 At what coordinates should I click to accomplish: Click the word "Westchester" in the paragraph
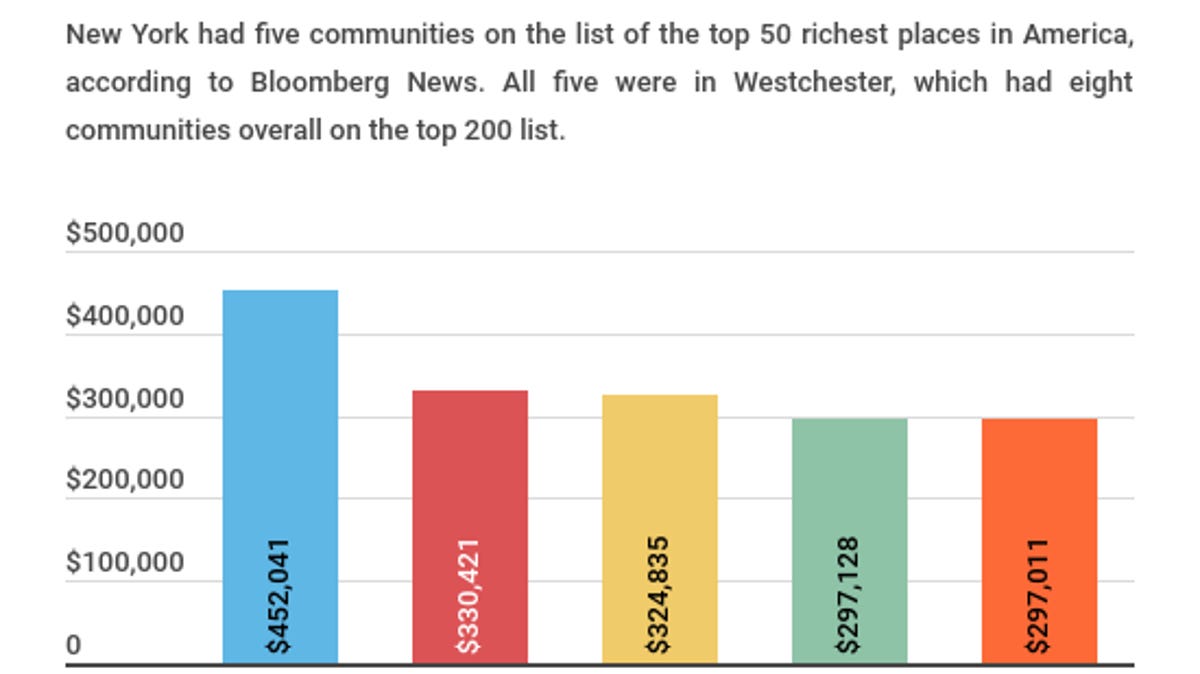(x=809, y=83)
